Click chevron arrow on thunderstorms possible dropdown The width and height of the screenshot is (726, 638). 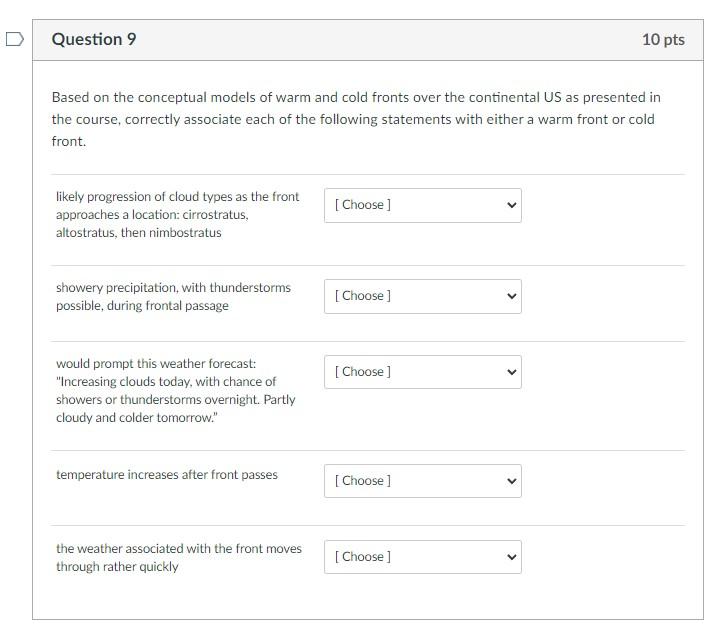pyautogui.click(x=511, y=296)
